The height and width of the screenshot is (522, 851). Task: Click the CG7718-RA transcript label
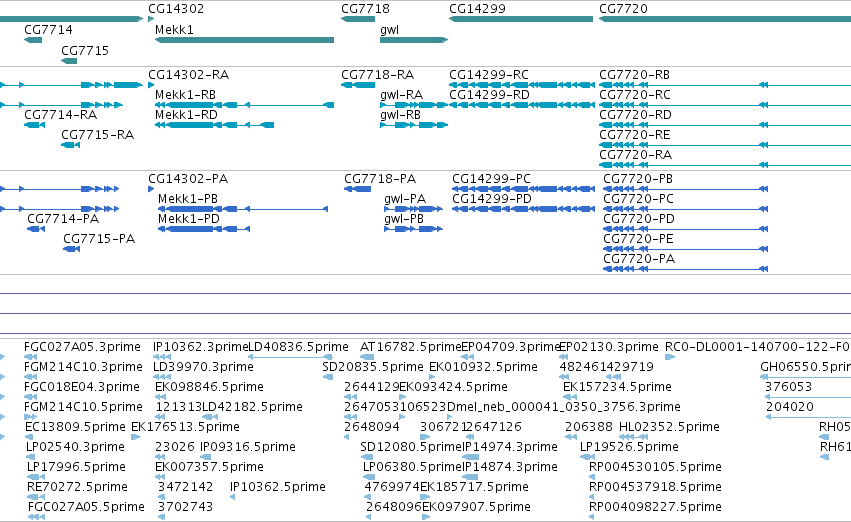point(377,74)
